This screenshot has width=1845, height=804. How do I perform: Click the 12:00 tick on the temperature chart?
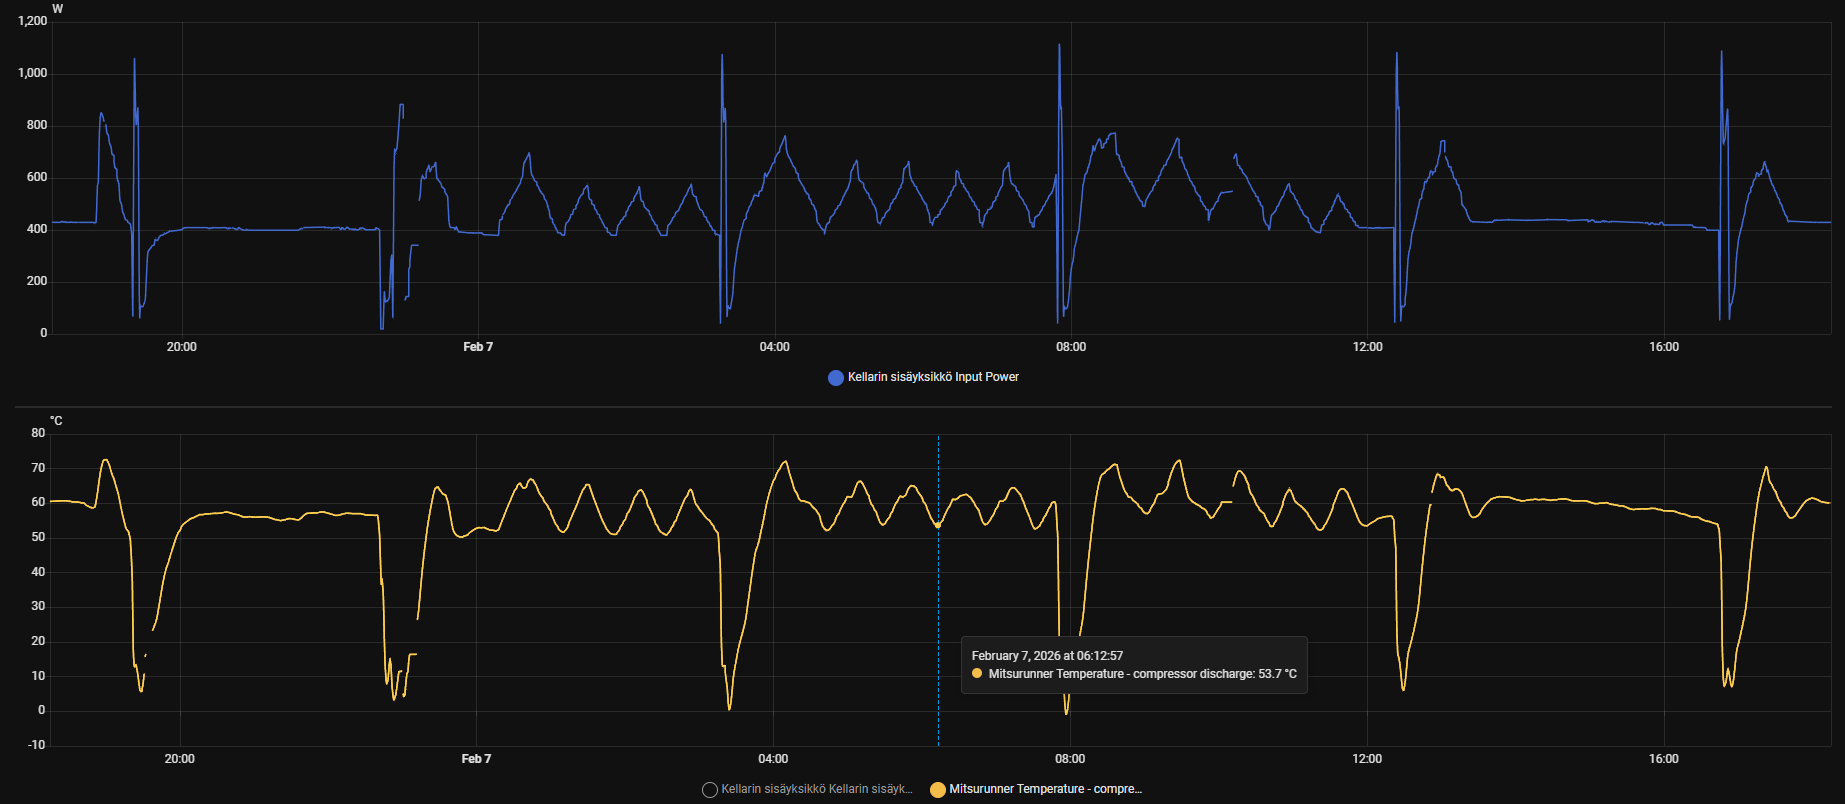pyautogui.click(x=1367, y=759)
